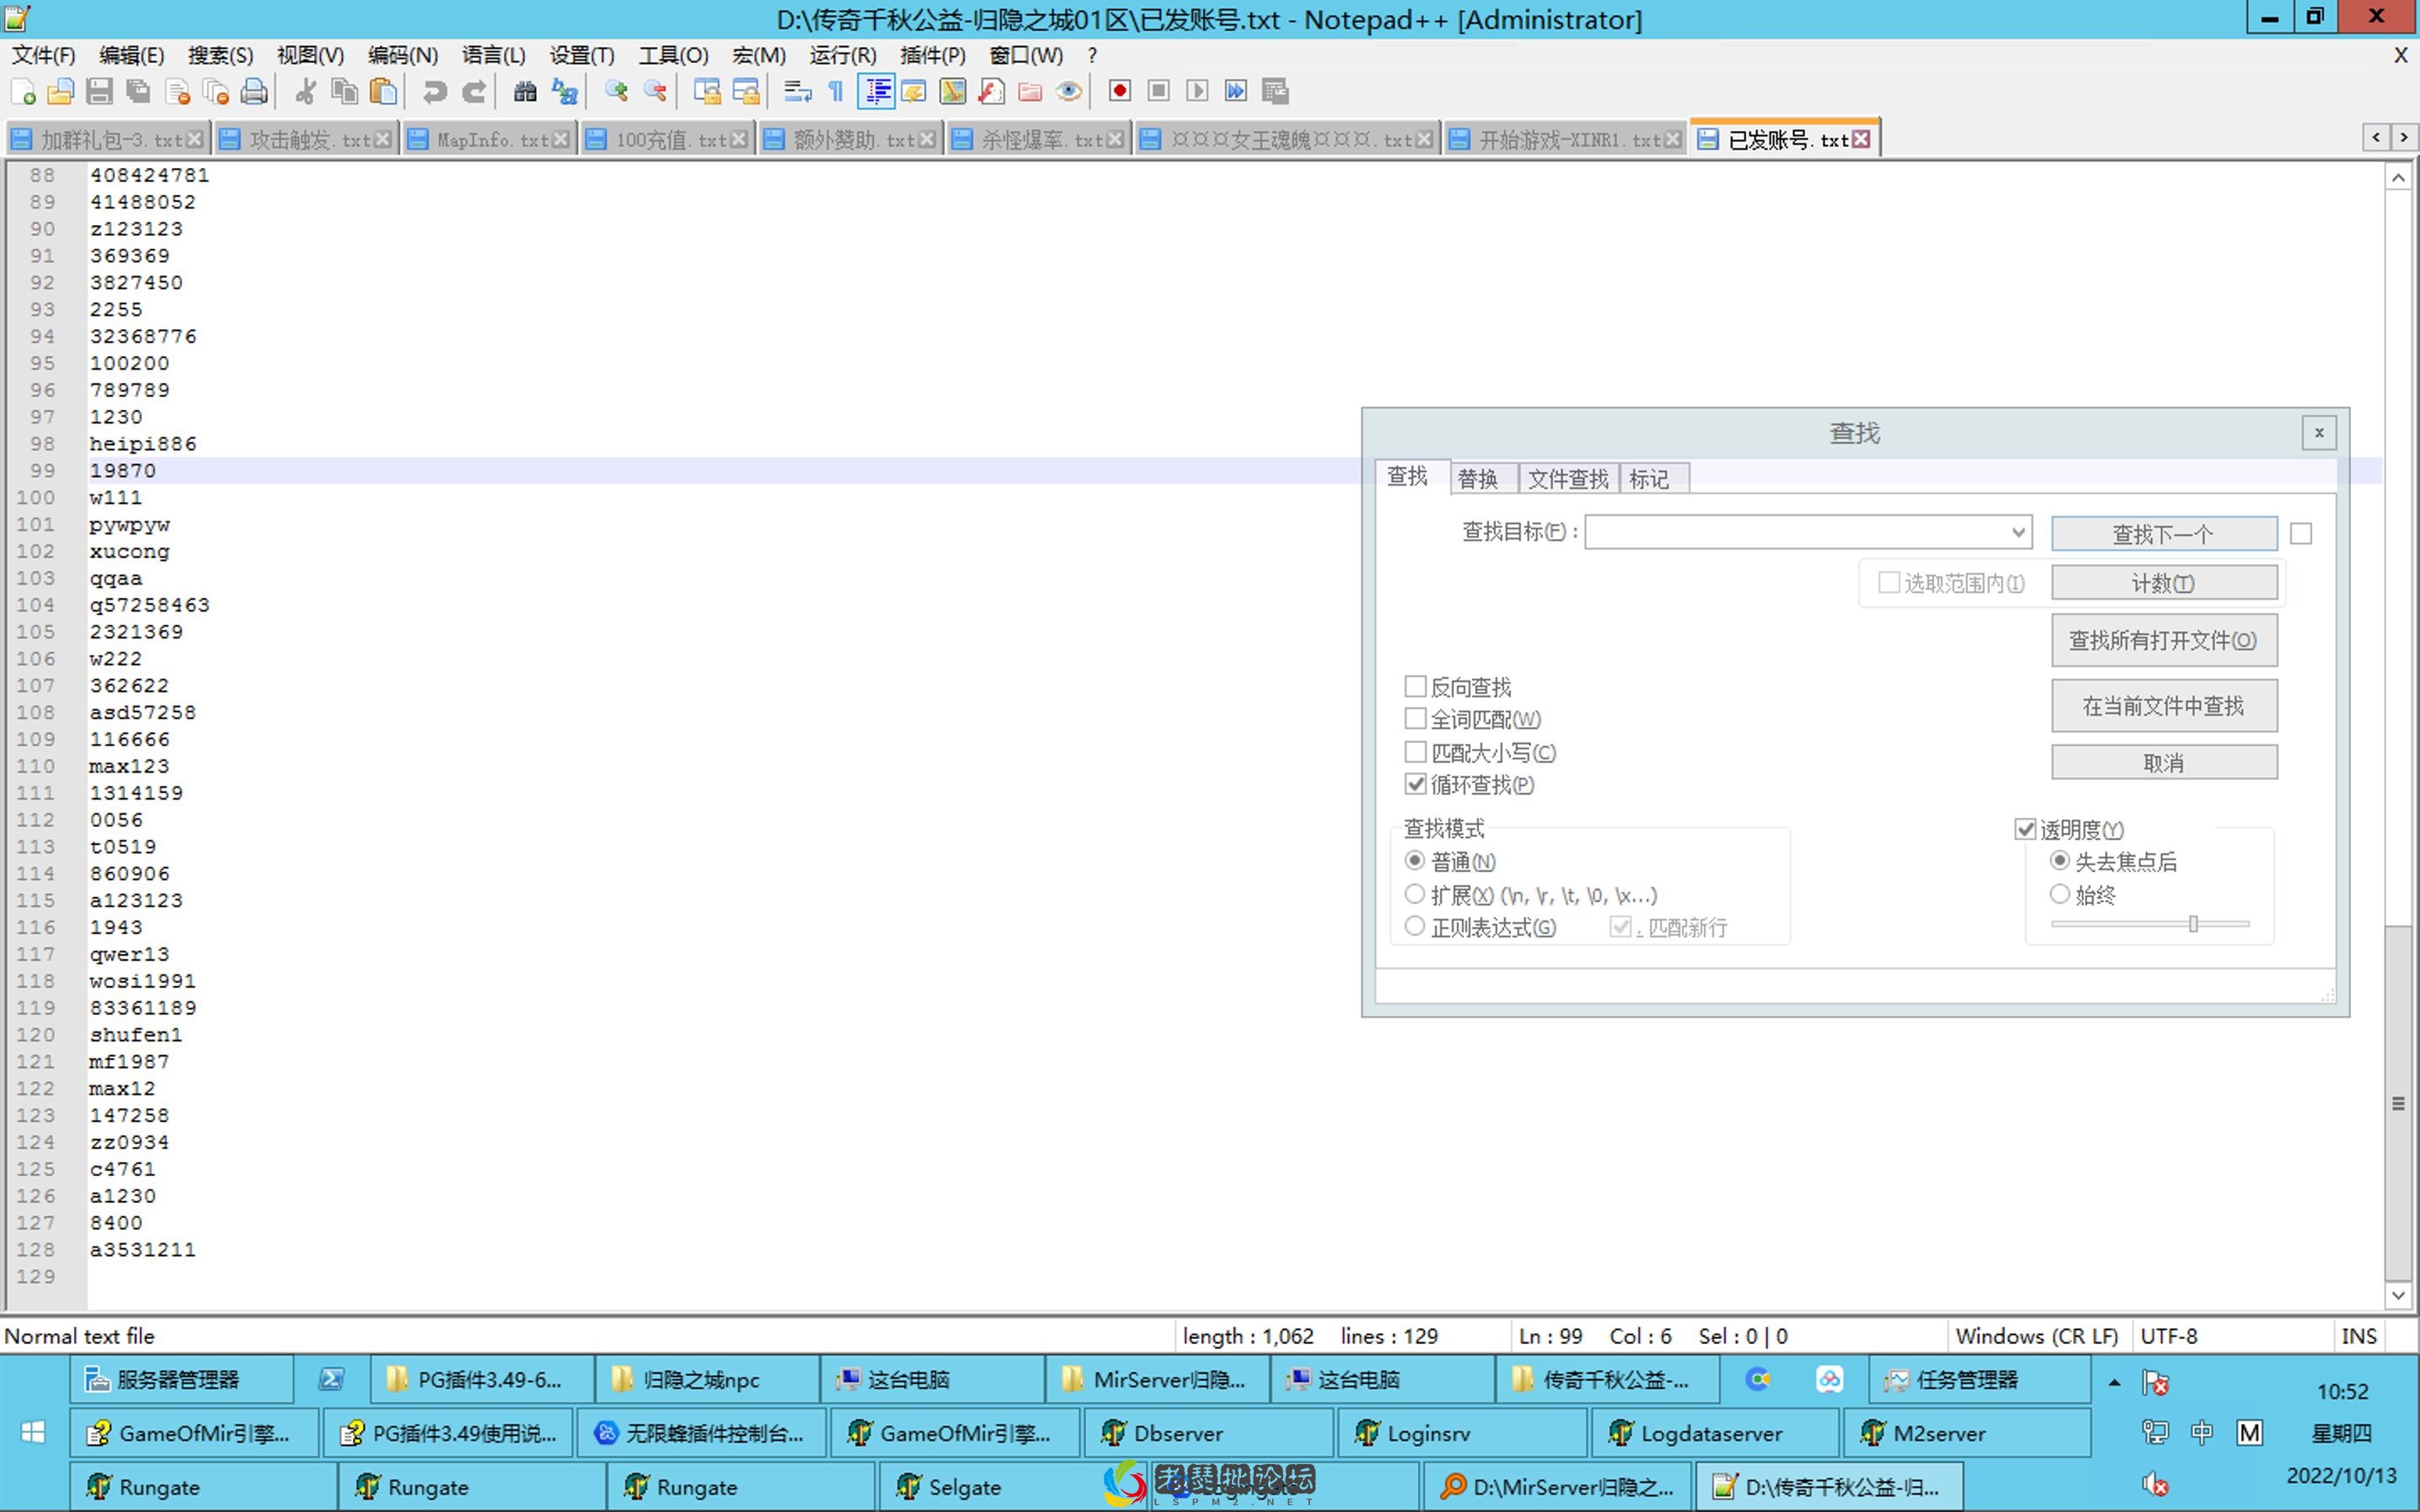
Task: Click the Save All toolbar icon
Action: click(138, 92)
